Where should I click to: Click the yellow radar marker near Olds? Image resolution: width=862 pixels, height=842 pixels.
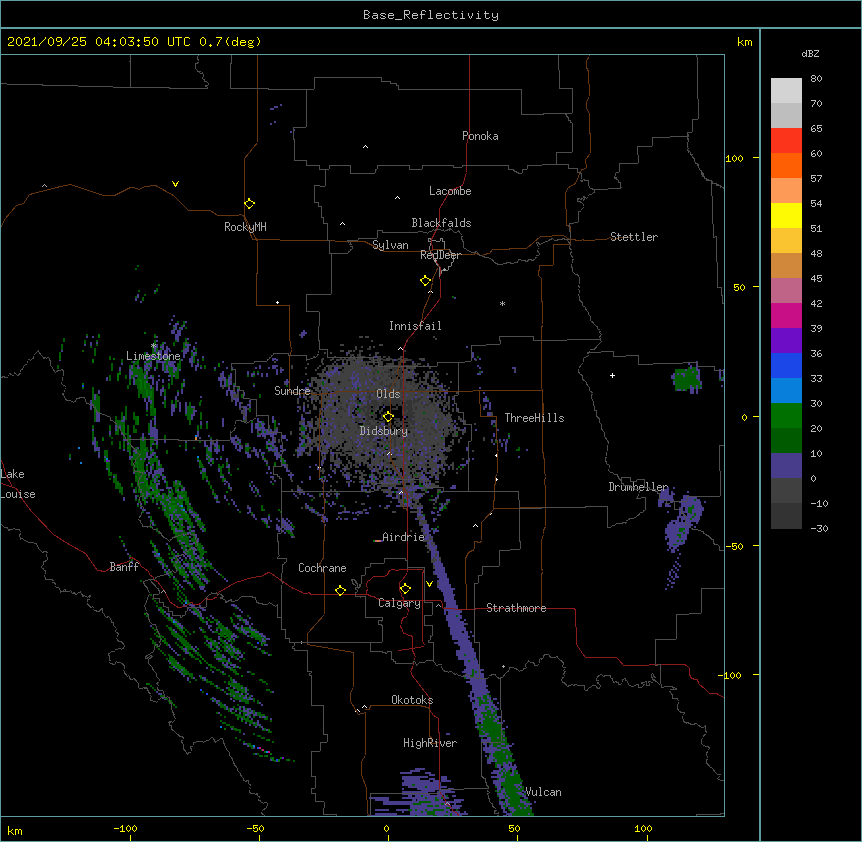[x=388, y=416]
